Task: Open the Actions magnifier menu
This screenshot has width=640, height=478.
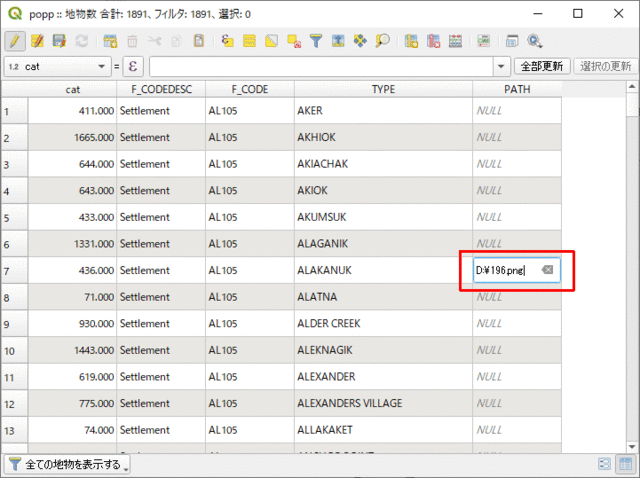Action: click(x=535, y=41)
